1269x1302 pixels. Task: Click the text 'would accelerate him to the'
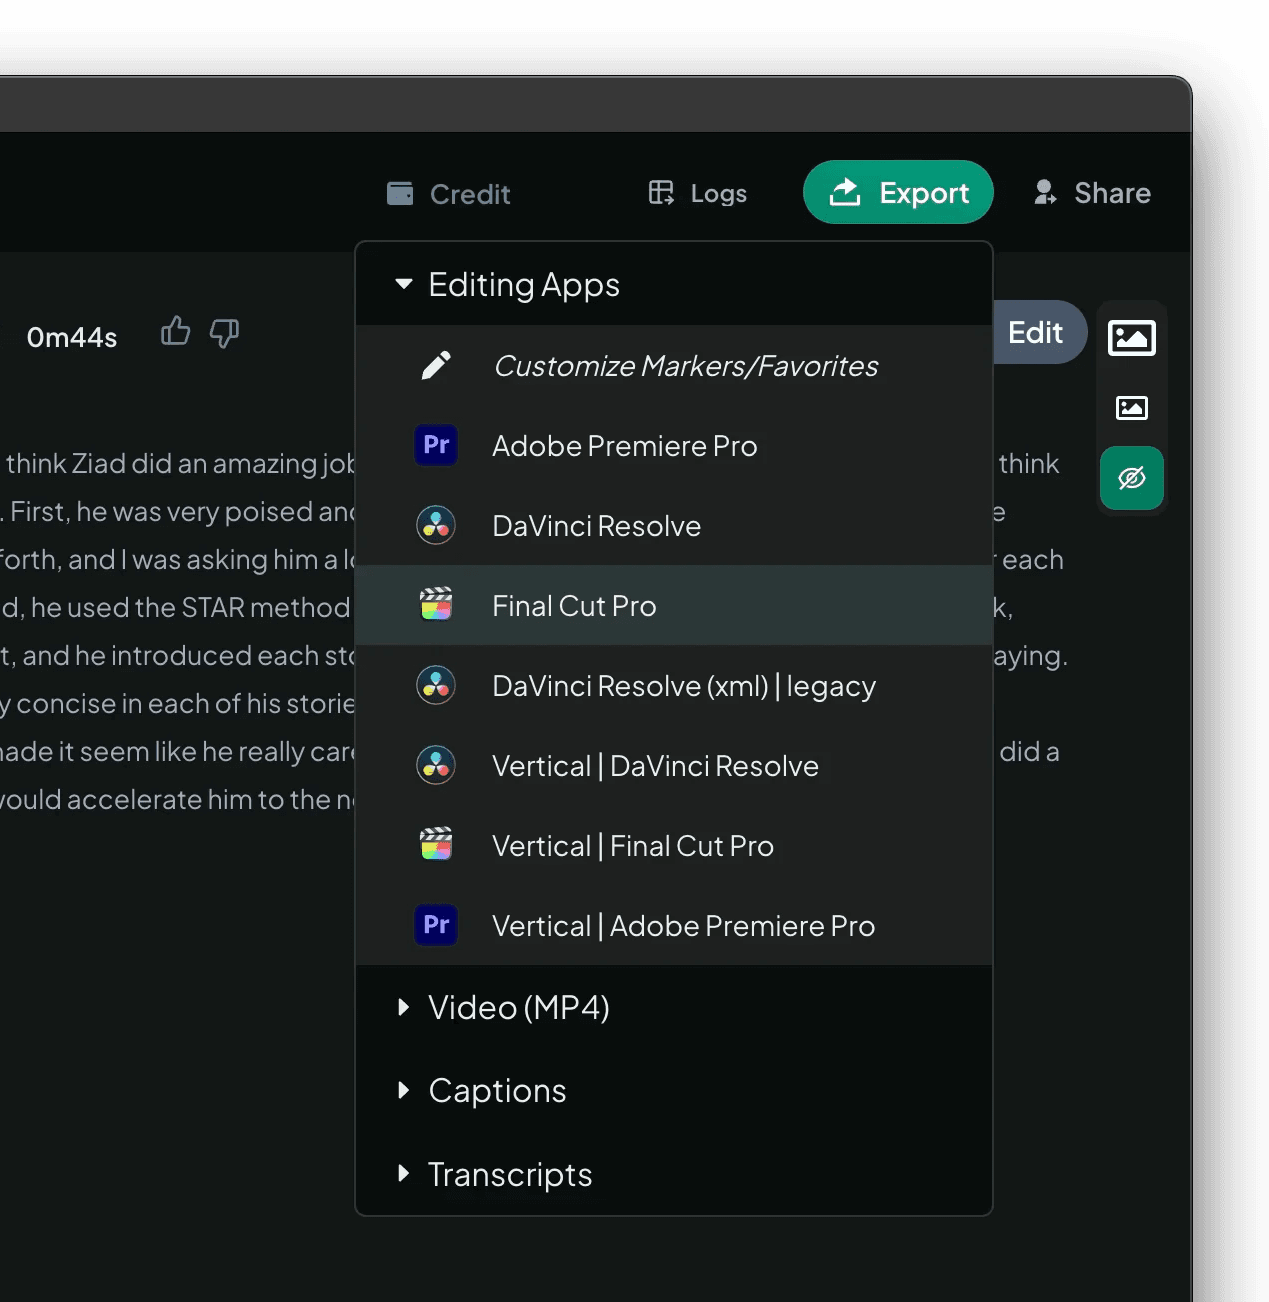coord(165,800)
